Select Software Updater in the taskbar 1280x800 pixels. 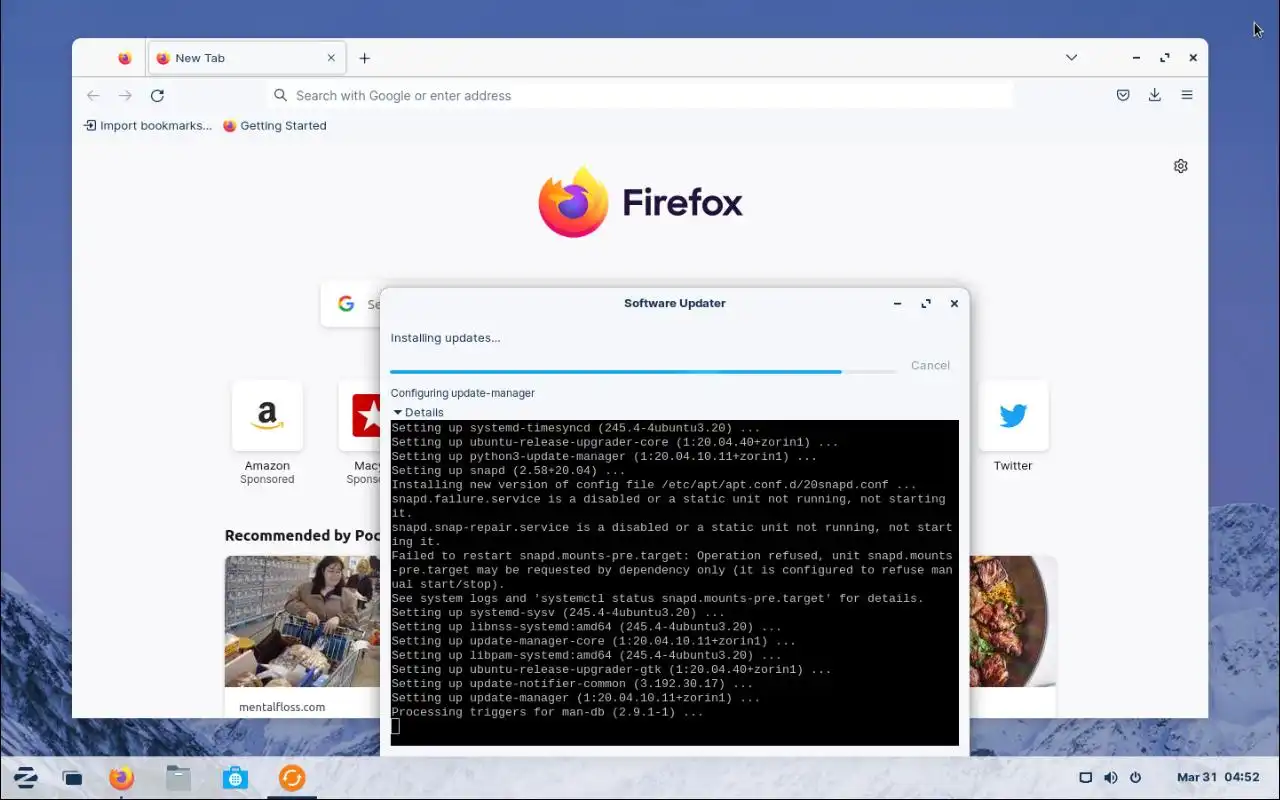coord(292,777)
